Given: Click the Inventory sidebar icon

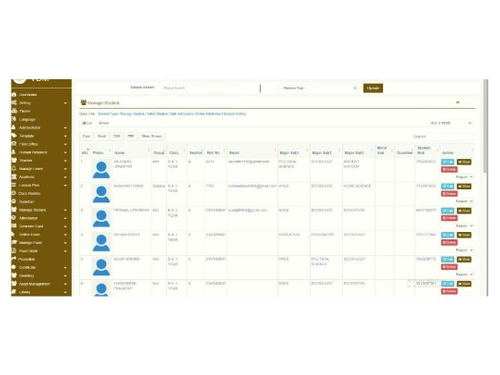Looking at the screenshot, I should tap(14, 275).
